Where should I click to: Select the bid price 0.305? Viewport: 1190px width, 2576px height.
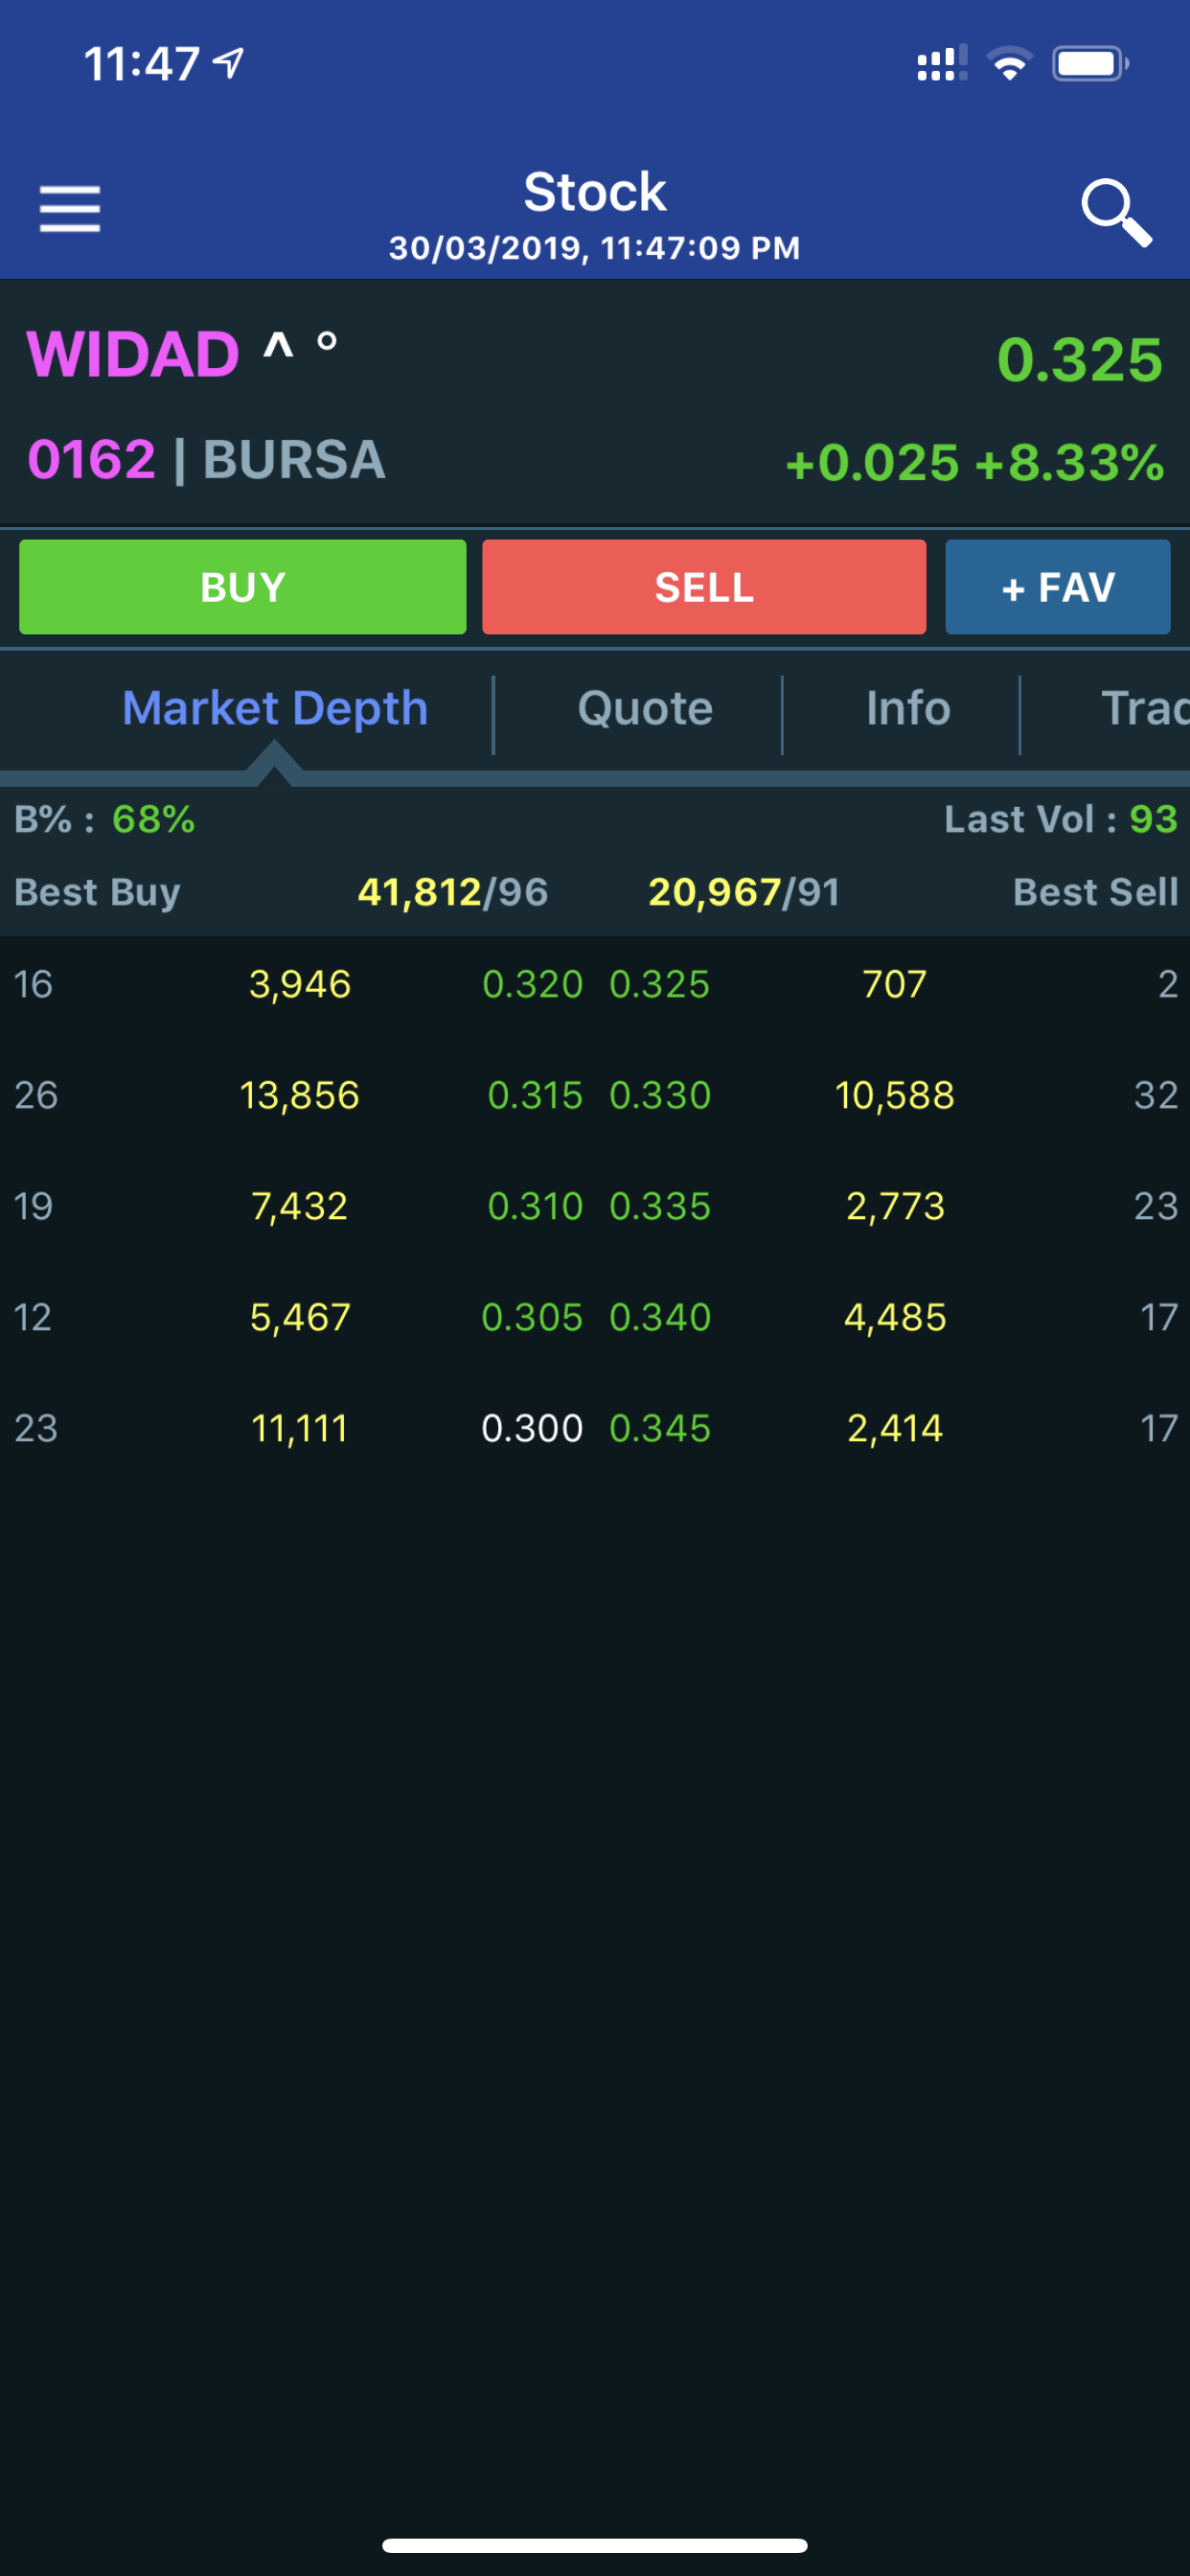coord(532,1317)
